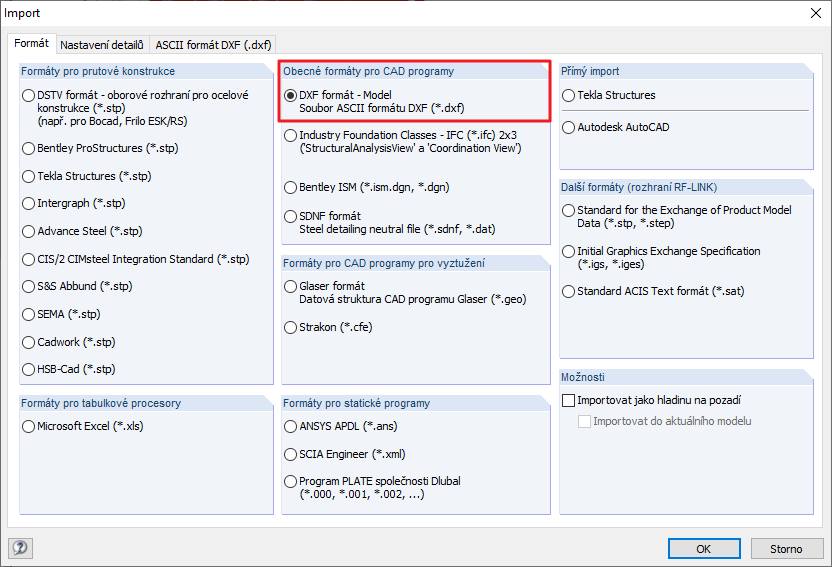Screen dimensions: 832x567
Task: Select CIS/2 CIMsteel Integration Standard option
Action: pyautogui.click(x=28, y=259)
